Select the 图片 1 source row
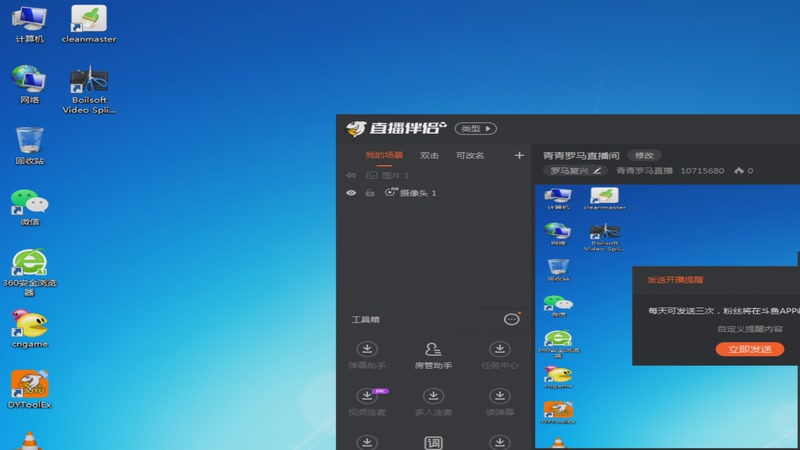 (x=434, y=175)
